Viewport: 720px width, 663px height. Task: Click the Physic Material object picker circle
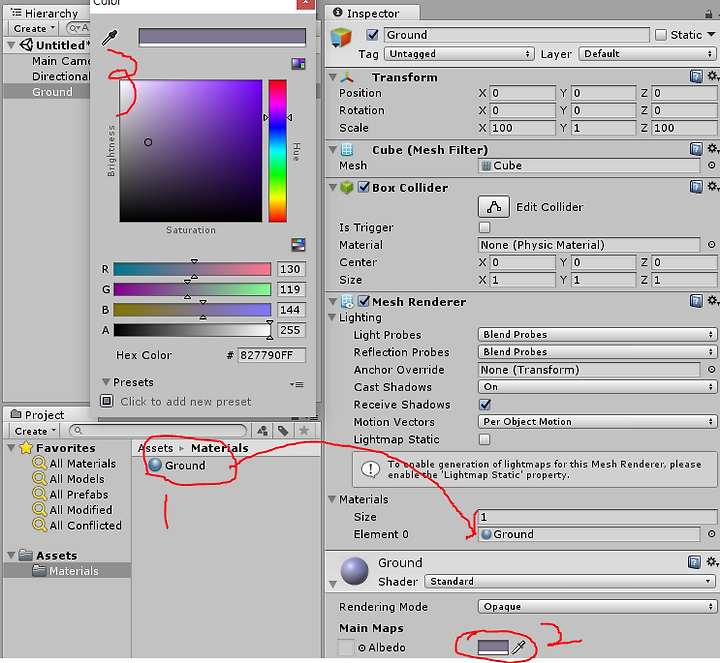point(711,245)
